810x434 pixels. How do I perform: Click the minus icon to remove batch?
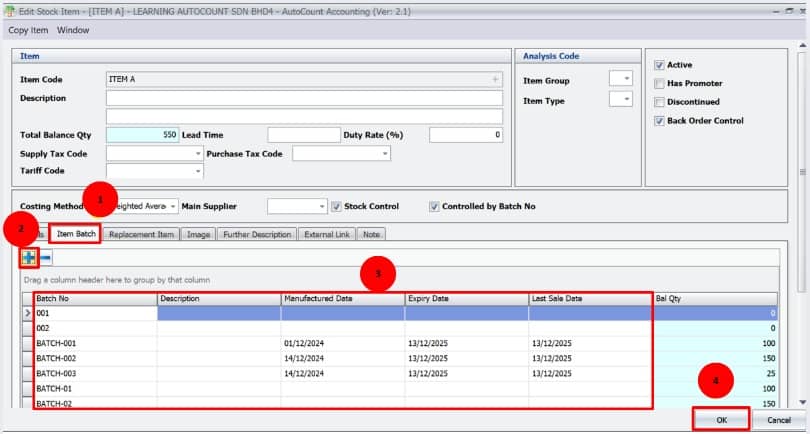click(46, 257)
